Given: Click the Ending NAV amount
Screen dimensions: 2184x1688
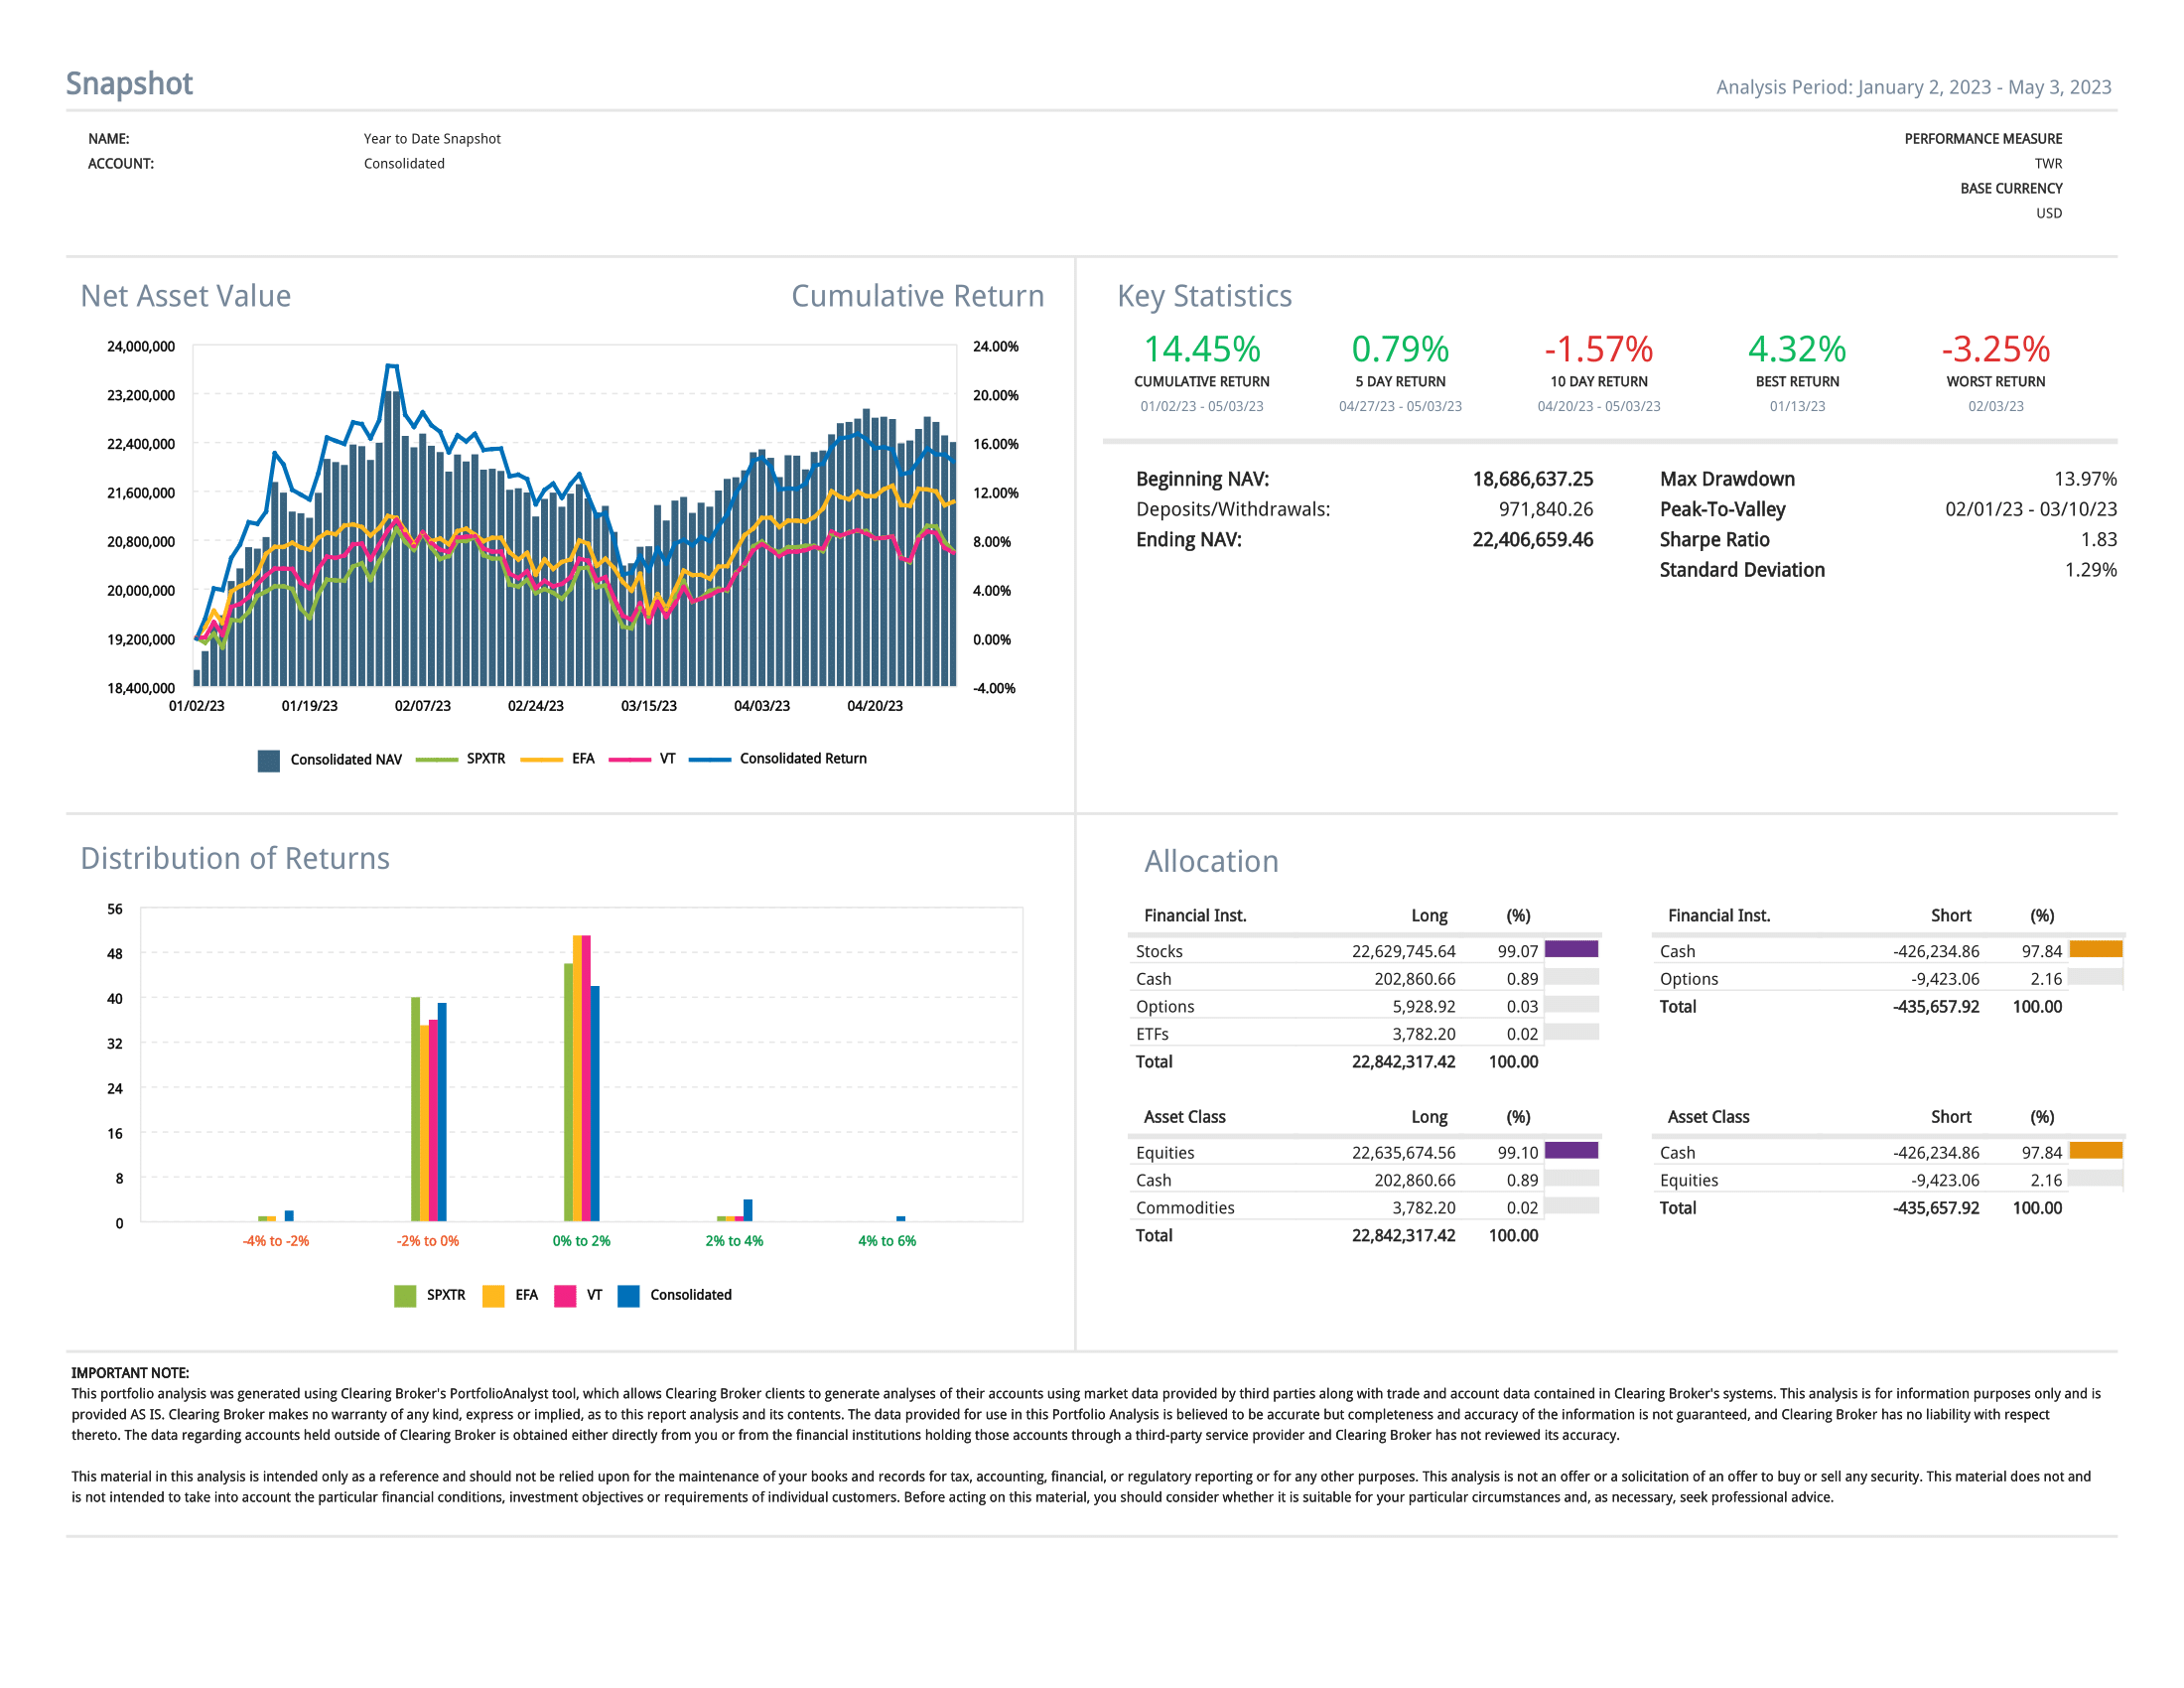Looking at the screenshot, I should [x=1532, y=540].
